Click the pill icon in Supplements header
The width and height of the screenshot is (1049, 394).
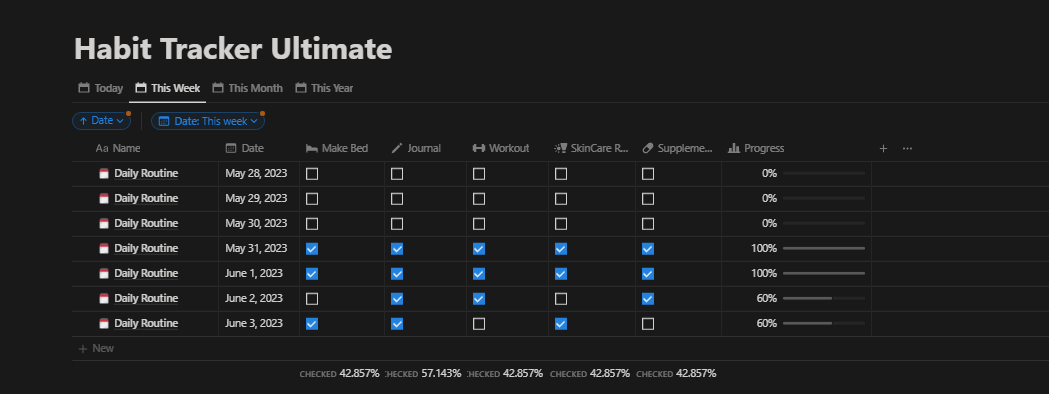[x=647, y=149]
